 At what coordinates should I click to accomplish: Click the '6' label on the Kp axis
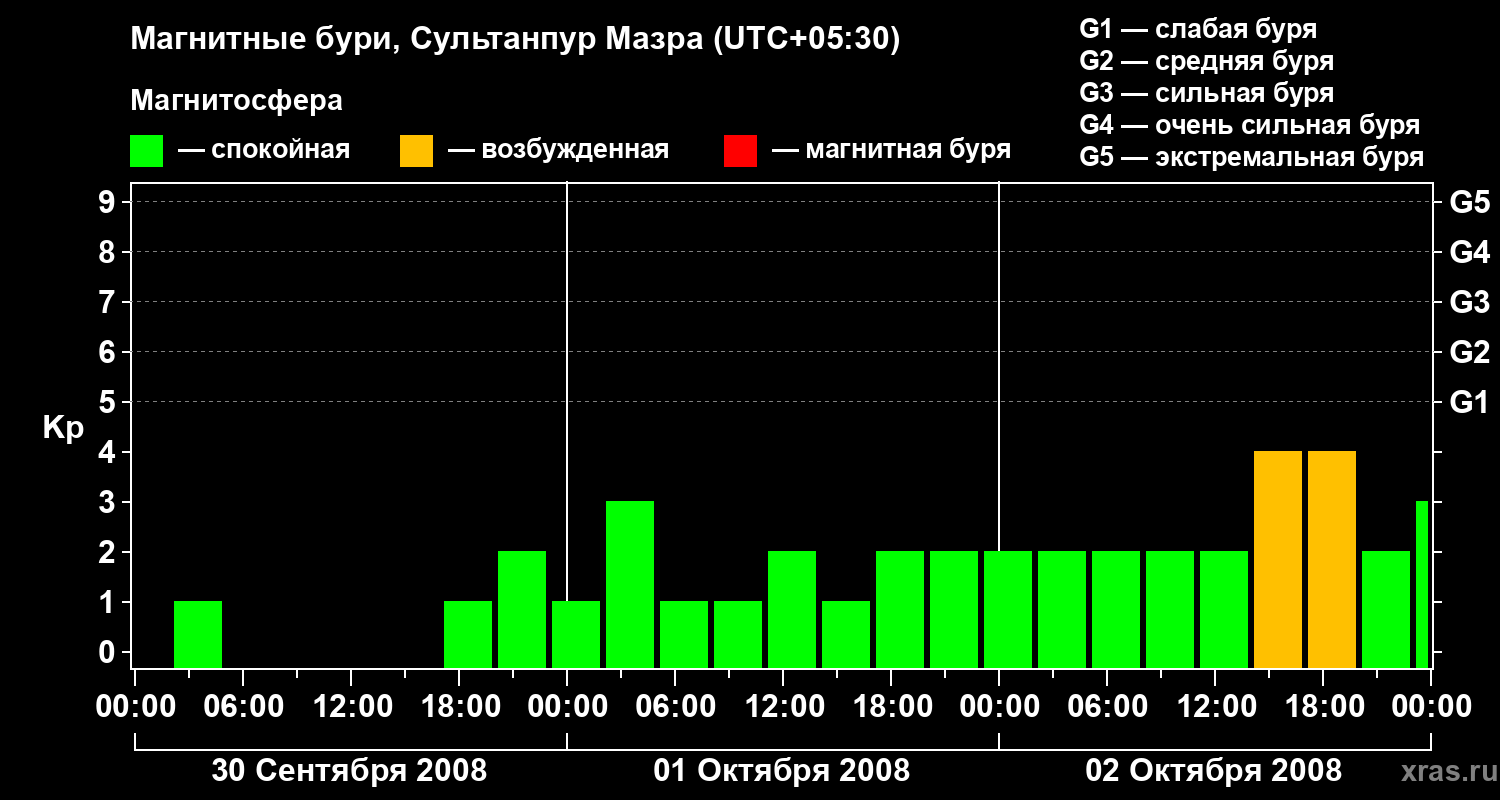109,352
